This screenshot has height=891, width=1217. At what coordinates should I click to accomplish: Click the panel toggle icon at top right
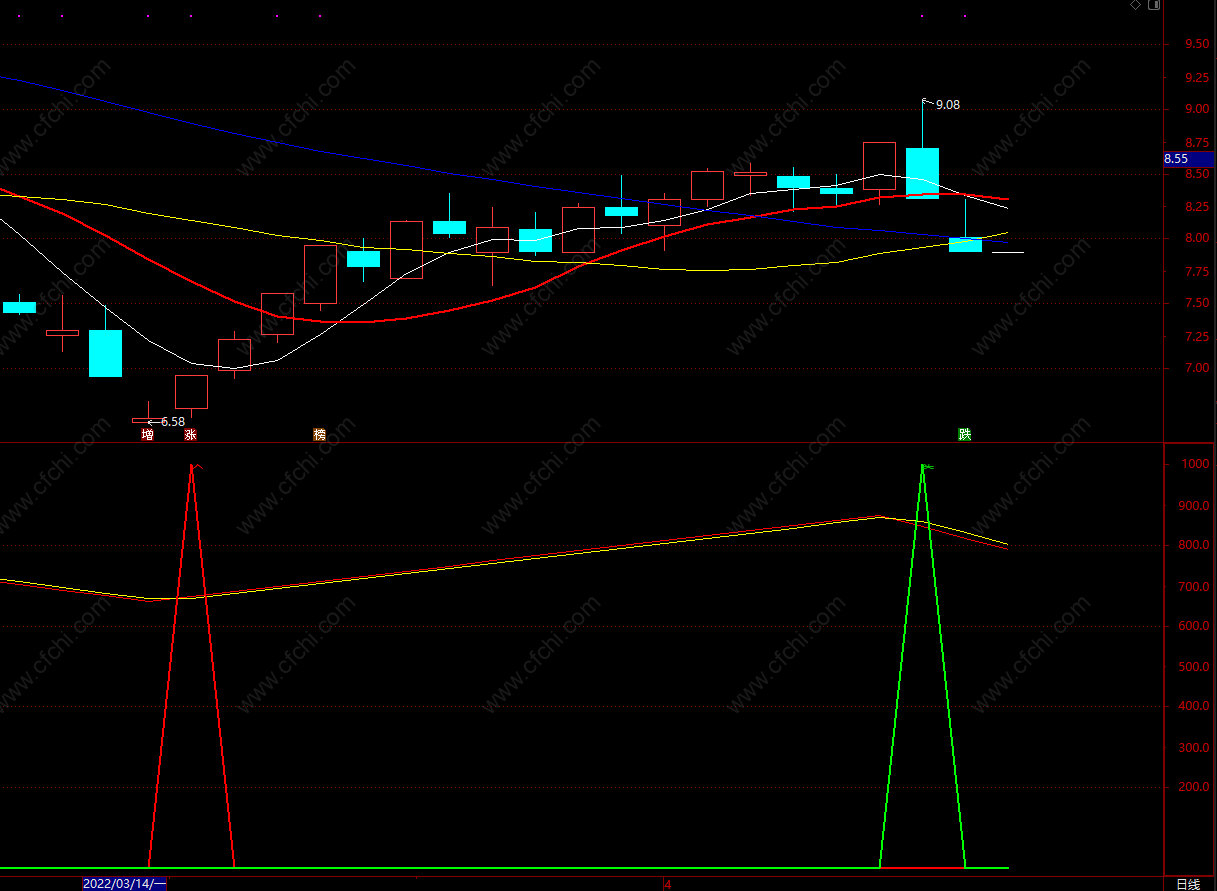coord(1154,5)
